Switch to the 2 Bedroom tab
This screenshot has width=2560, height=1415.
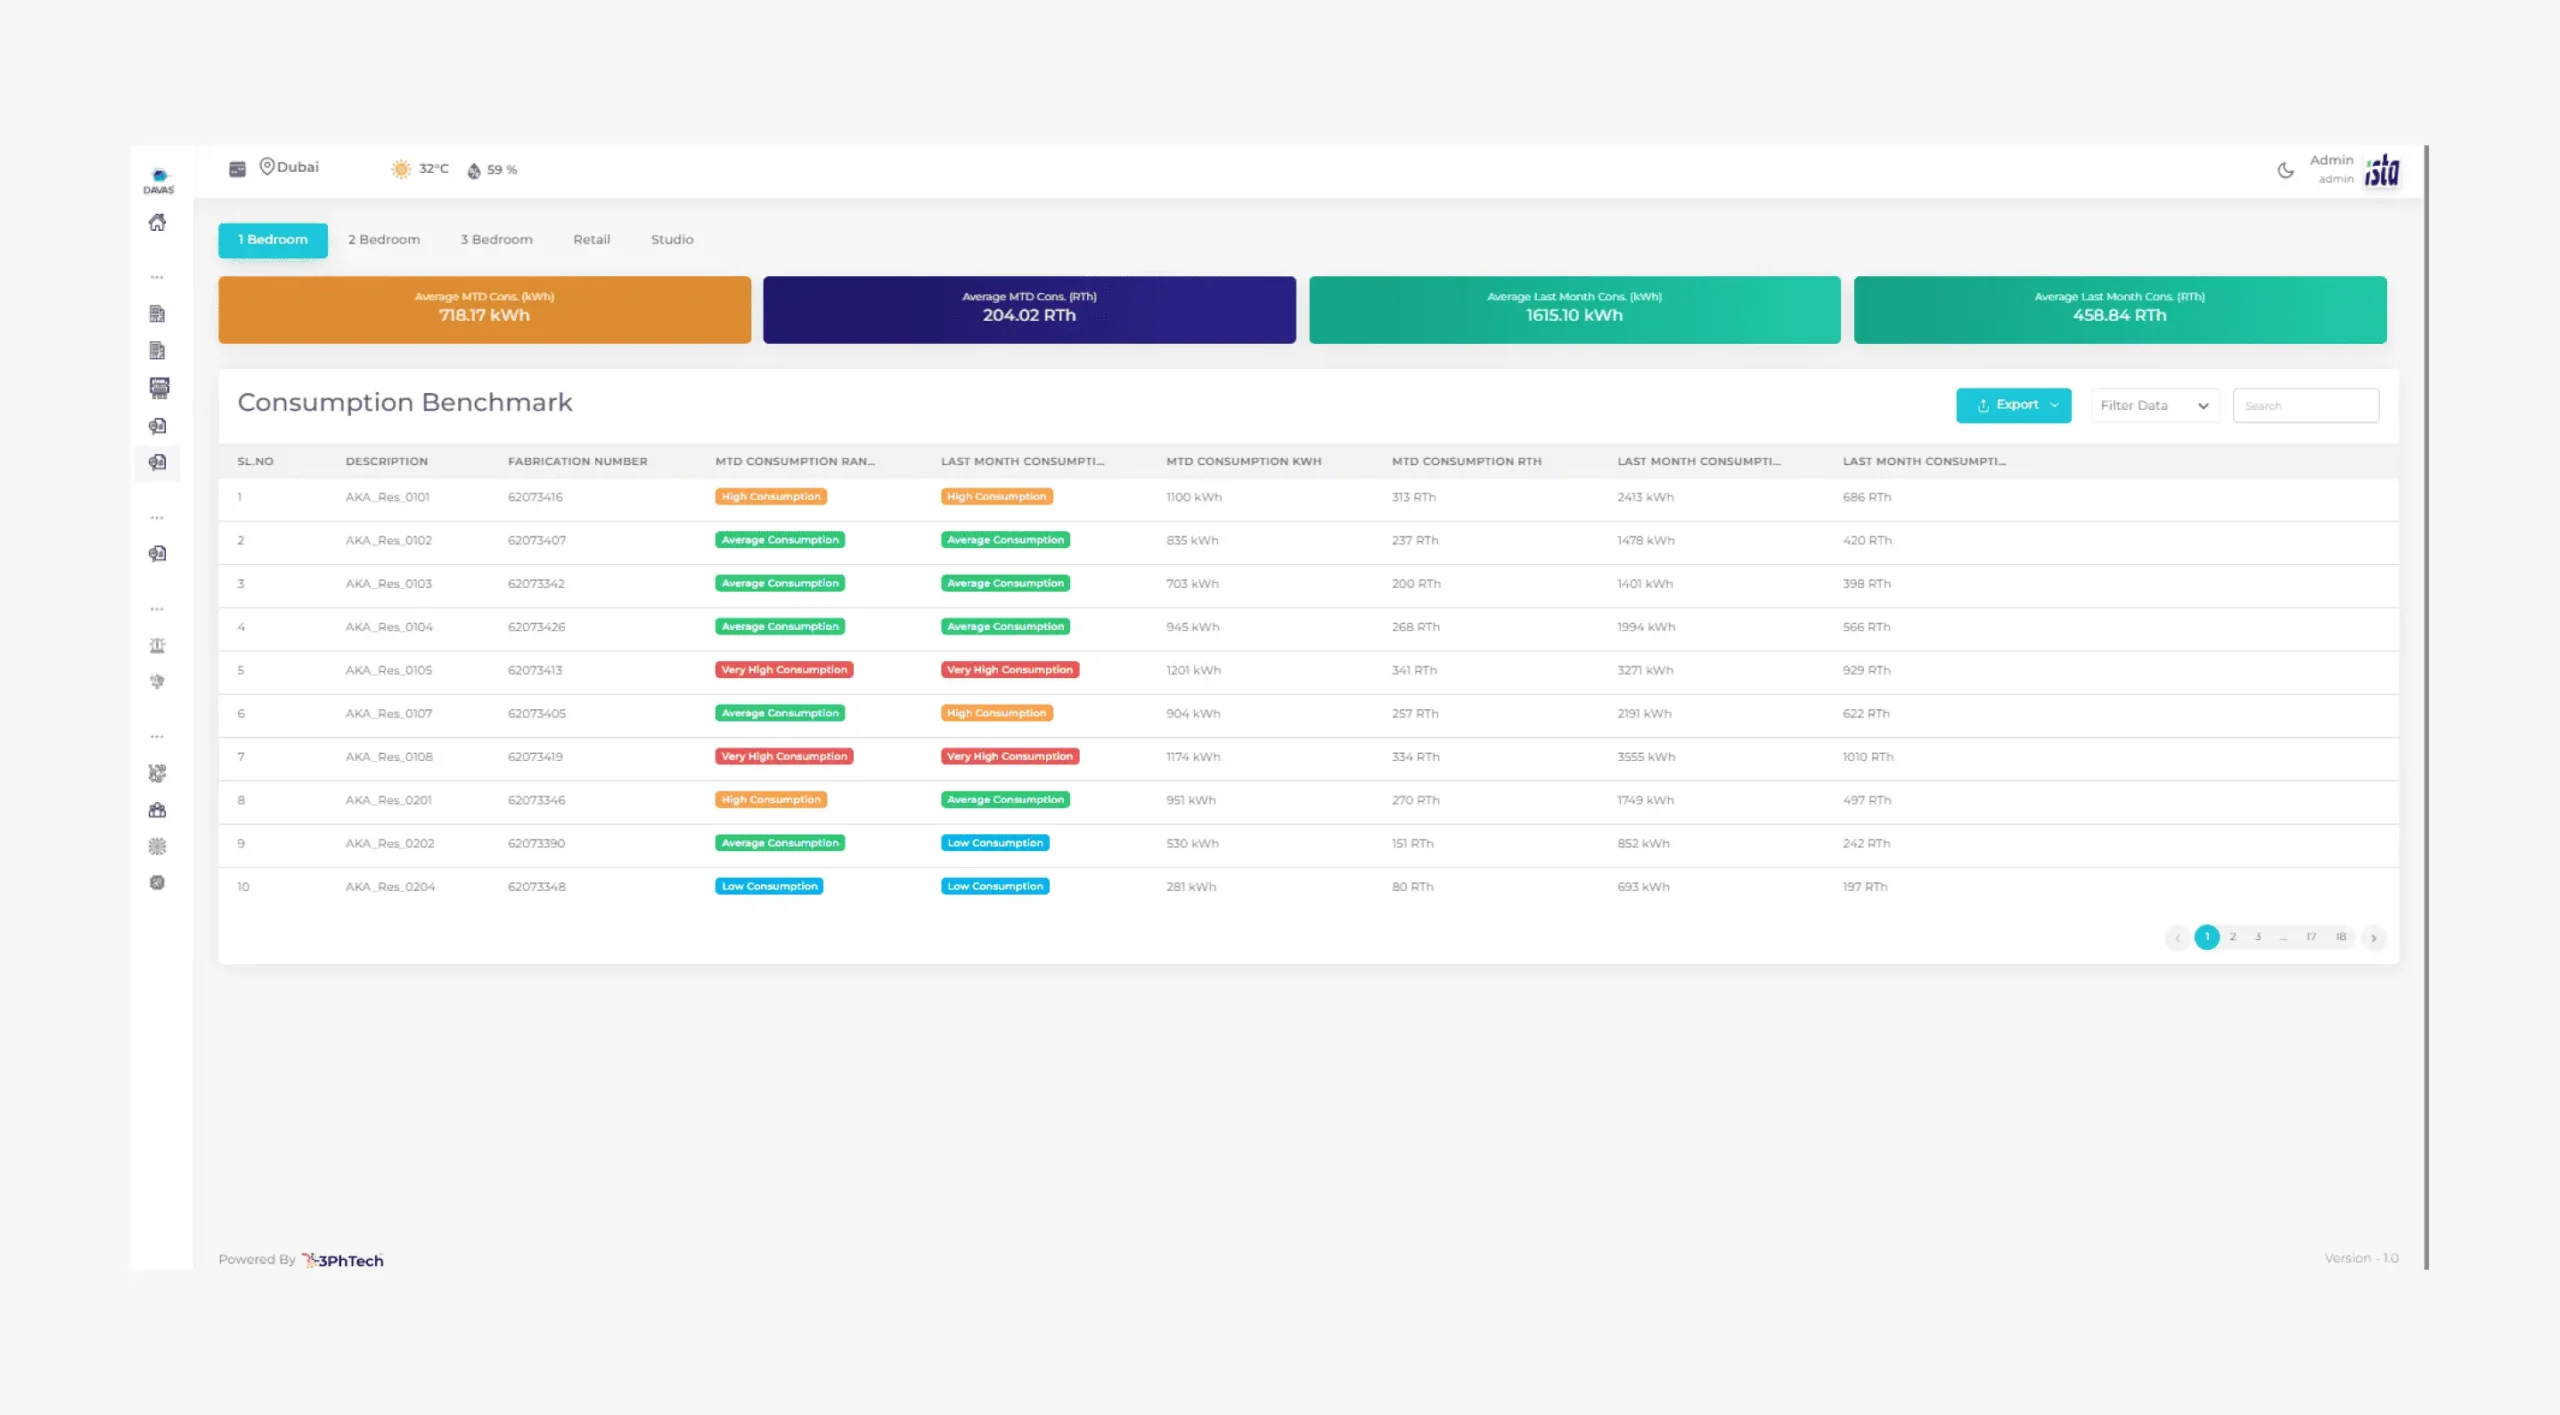point(384,239)
